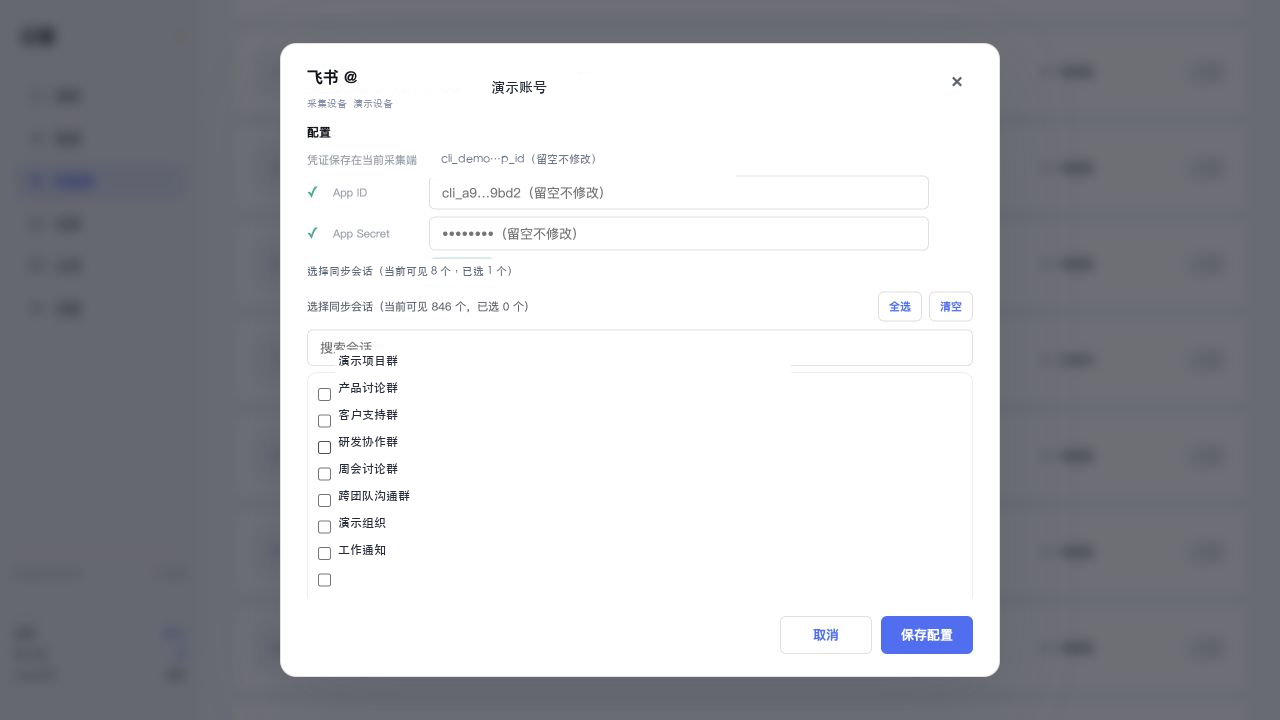This screenshot has width=1280, height=720.
Task: Save settings with 保存配置
Action: (927, 635)
